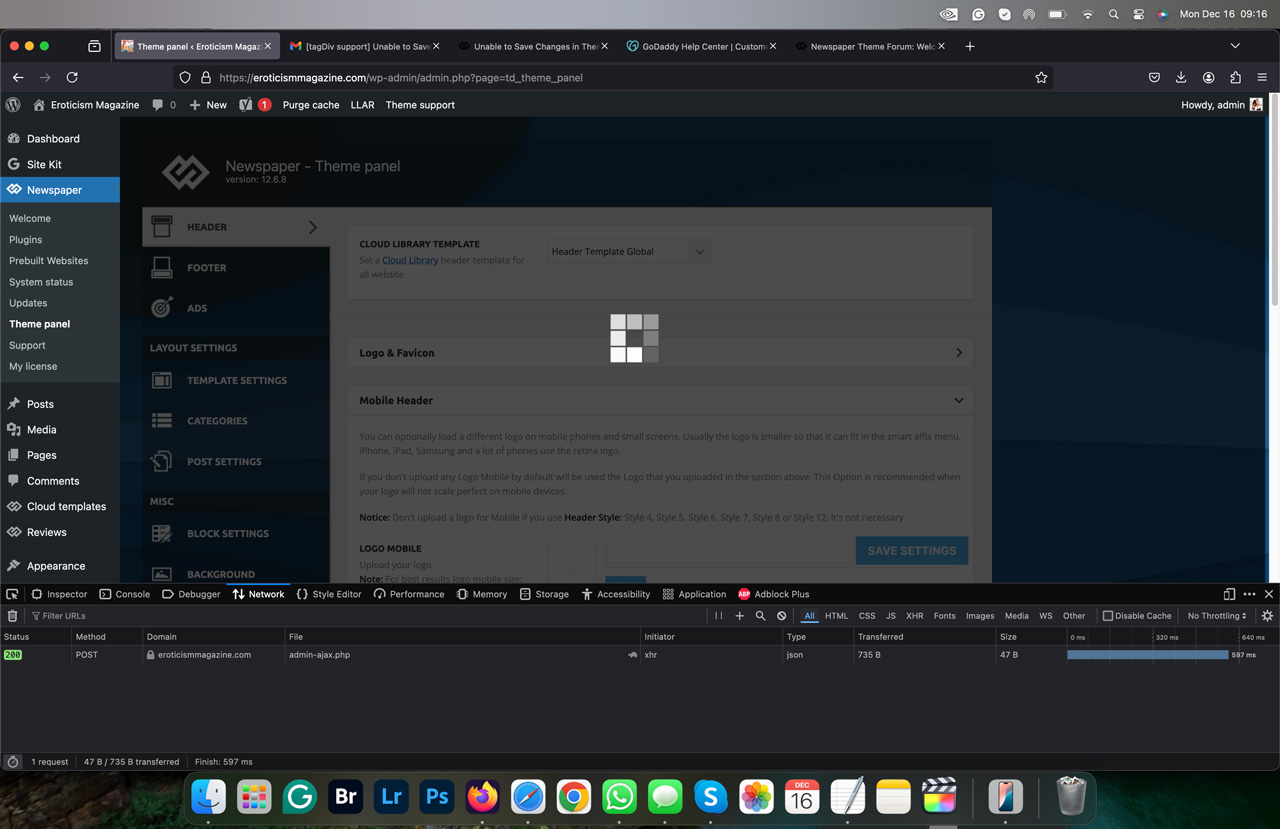
Task: Clear network log with the trash icon
Action: [x=12, y=616]
